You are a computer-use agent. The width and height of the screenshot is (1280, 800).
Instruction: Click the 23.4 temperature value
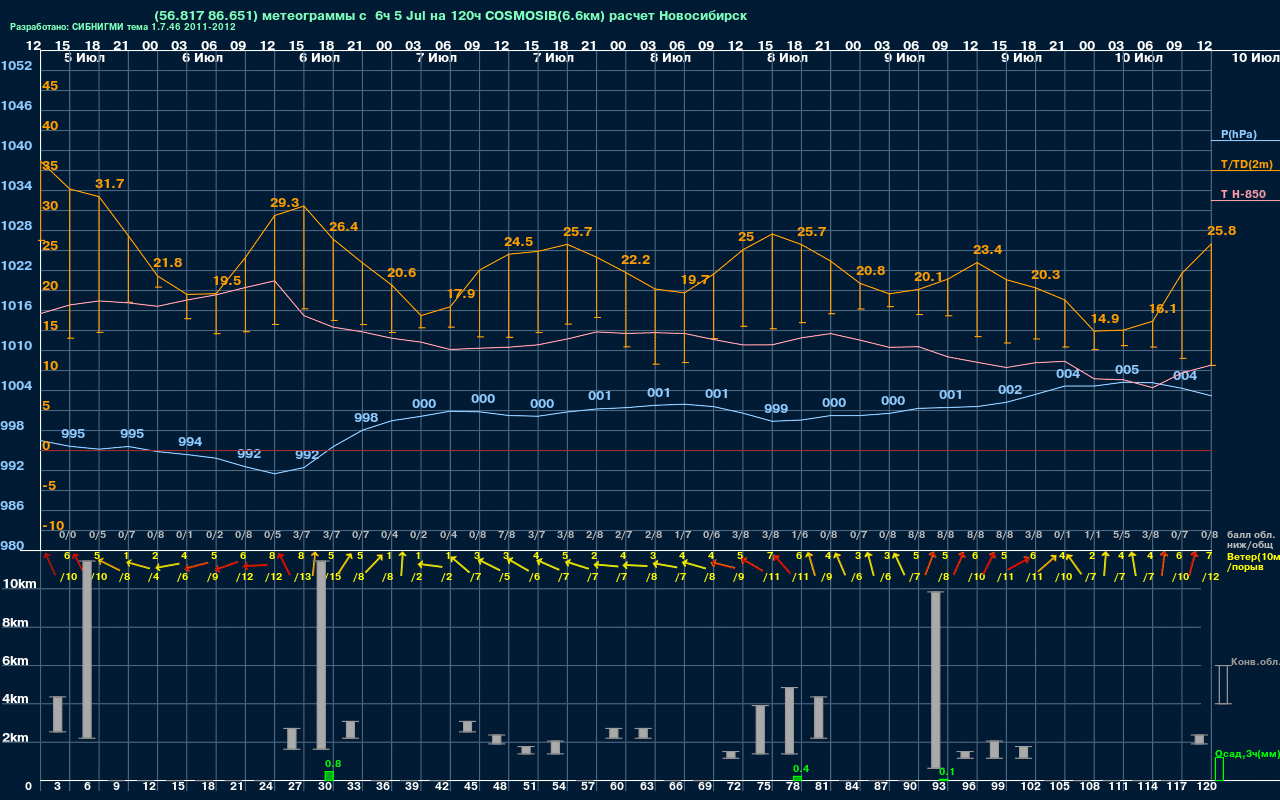[988, 250]
